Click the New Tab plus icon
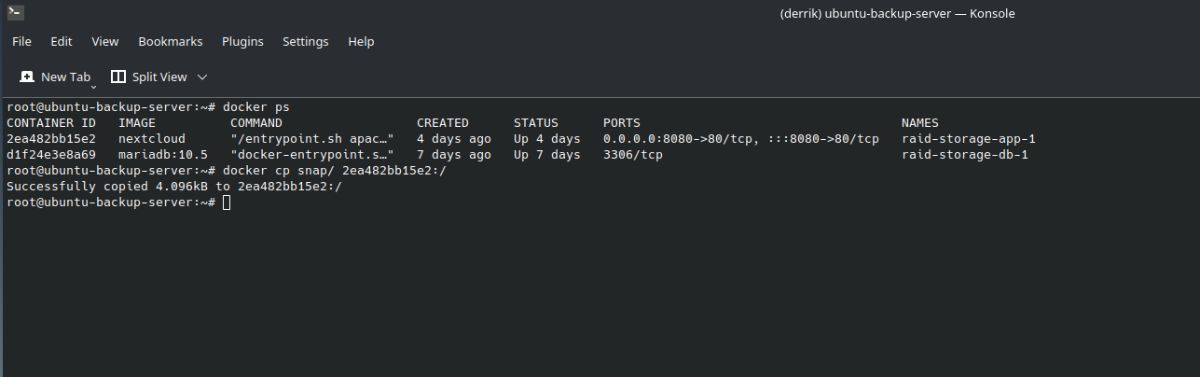This screenshot has width=1200, height=377. pyautogui.click(x=27, y=77)
